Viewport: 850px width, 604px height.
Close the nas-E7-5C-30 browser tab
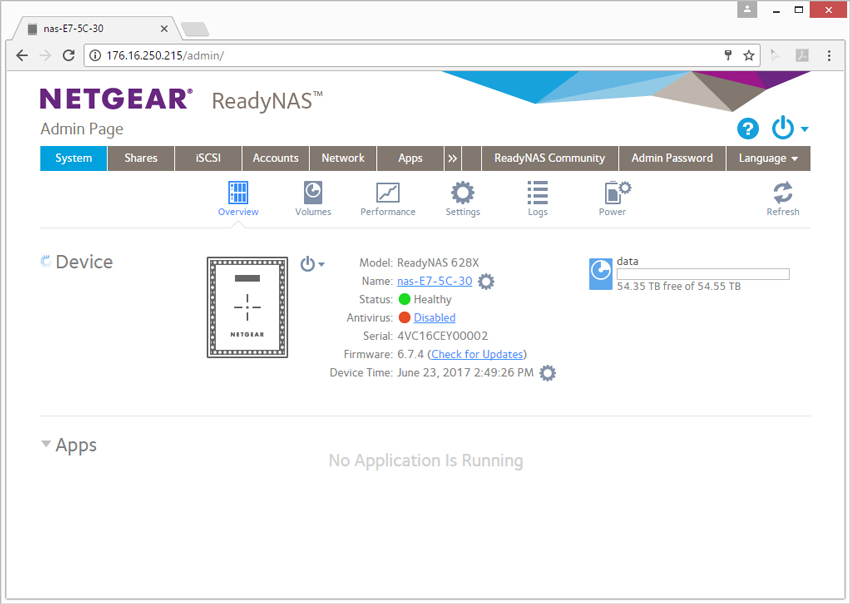tap(164, 29)
